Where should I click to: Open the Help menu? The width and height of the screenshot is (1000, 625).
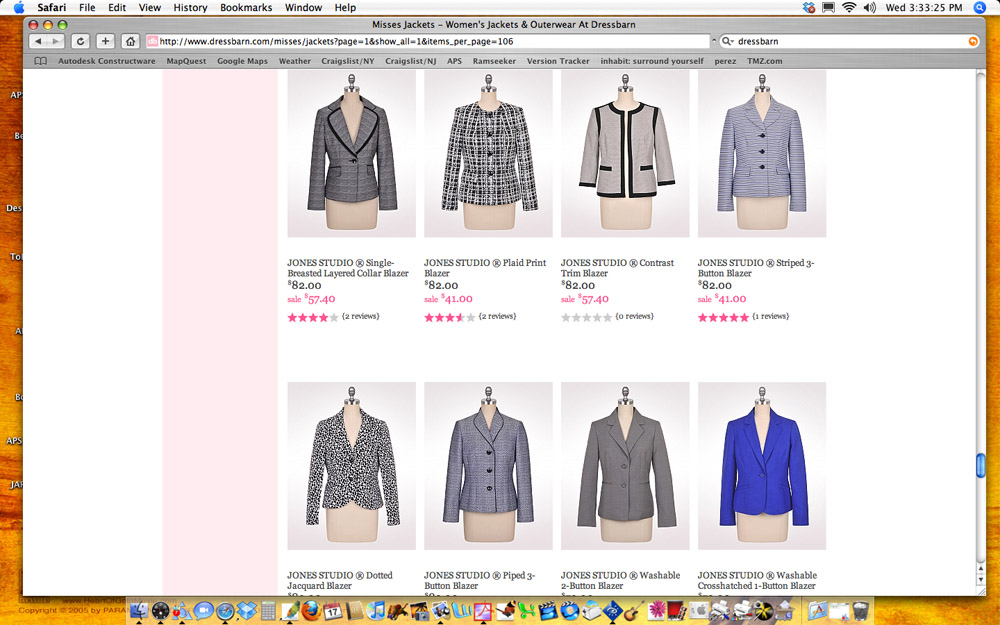[345, 8]
